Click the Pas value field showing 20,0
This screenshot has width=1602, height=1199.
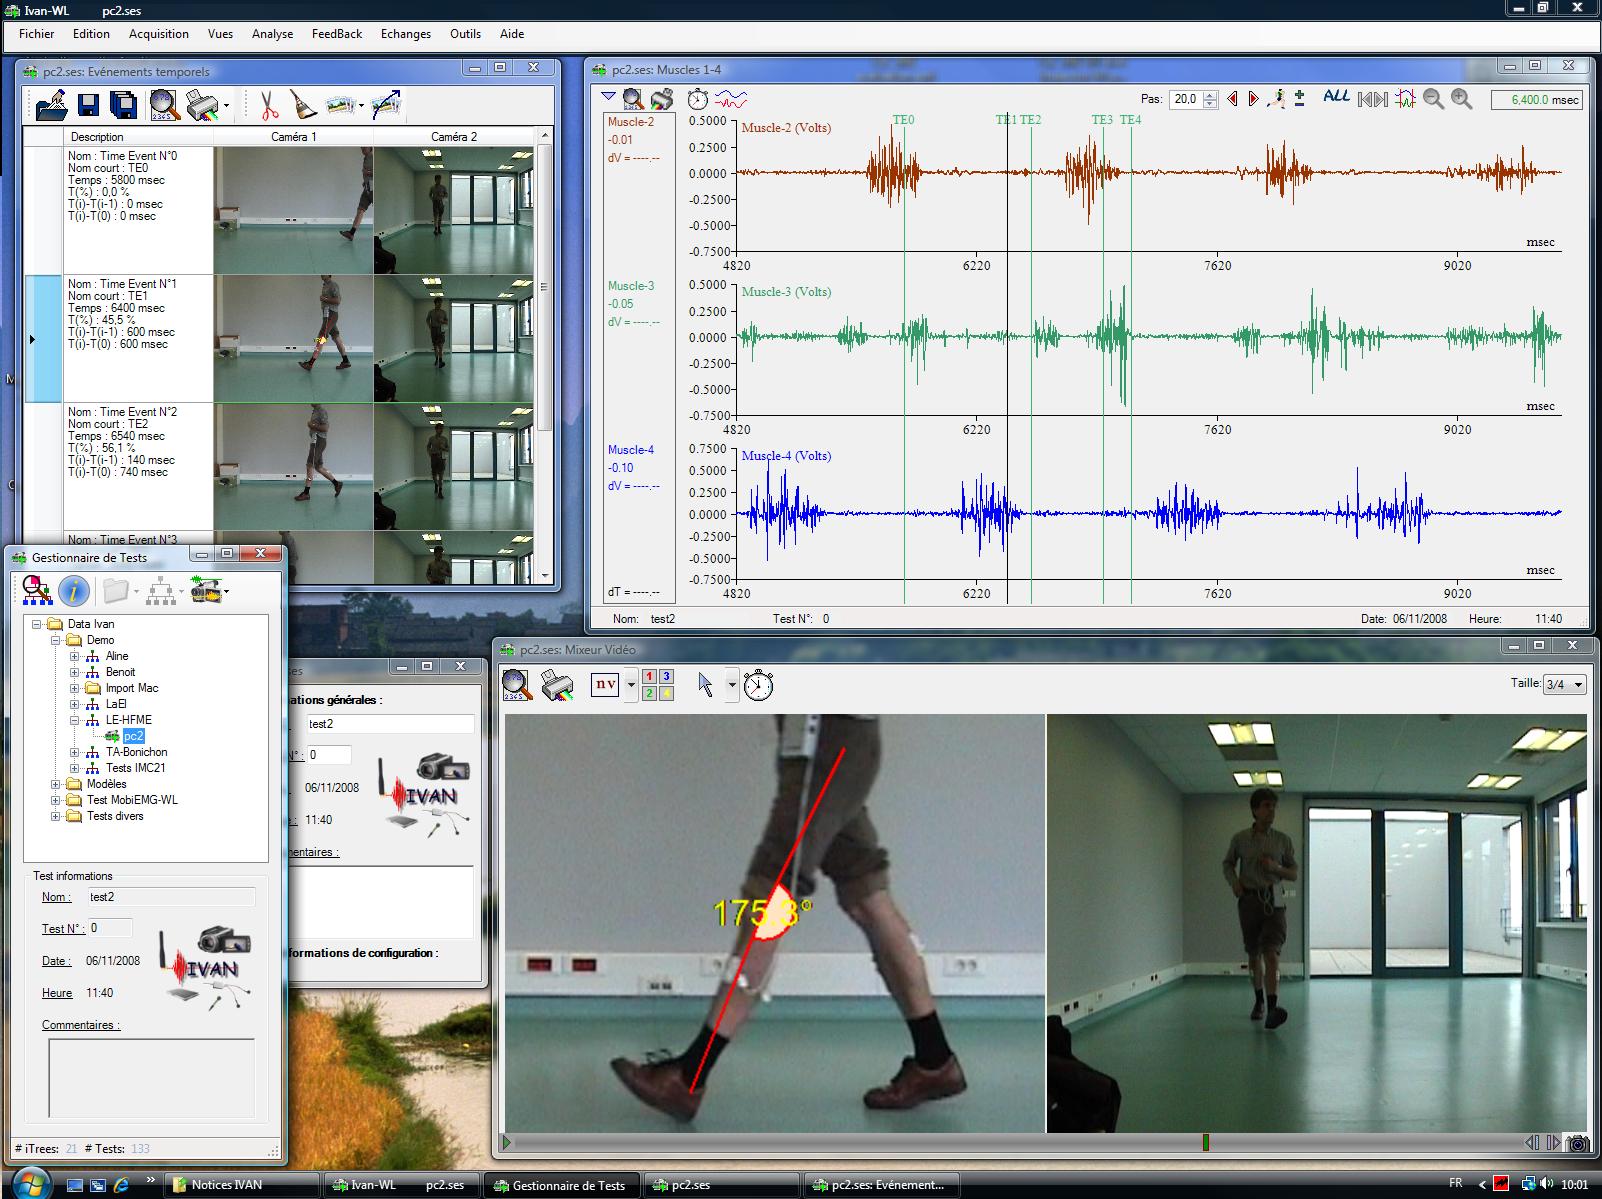pyautogui.click(x=1185, y=99)
